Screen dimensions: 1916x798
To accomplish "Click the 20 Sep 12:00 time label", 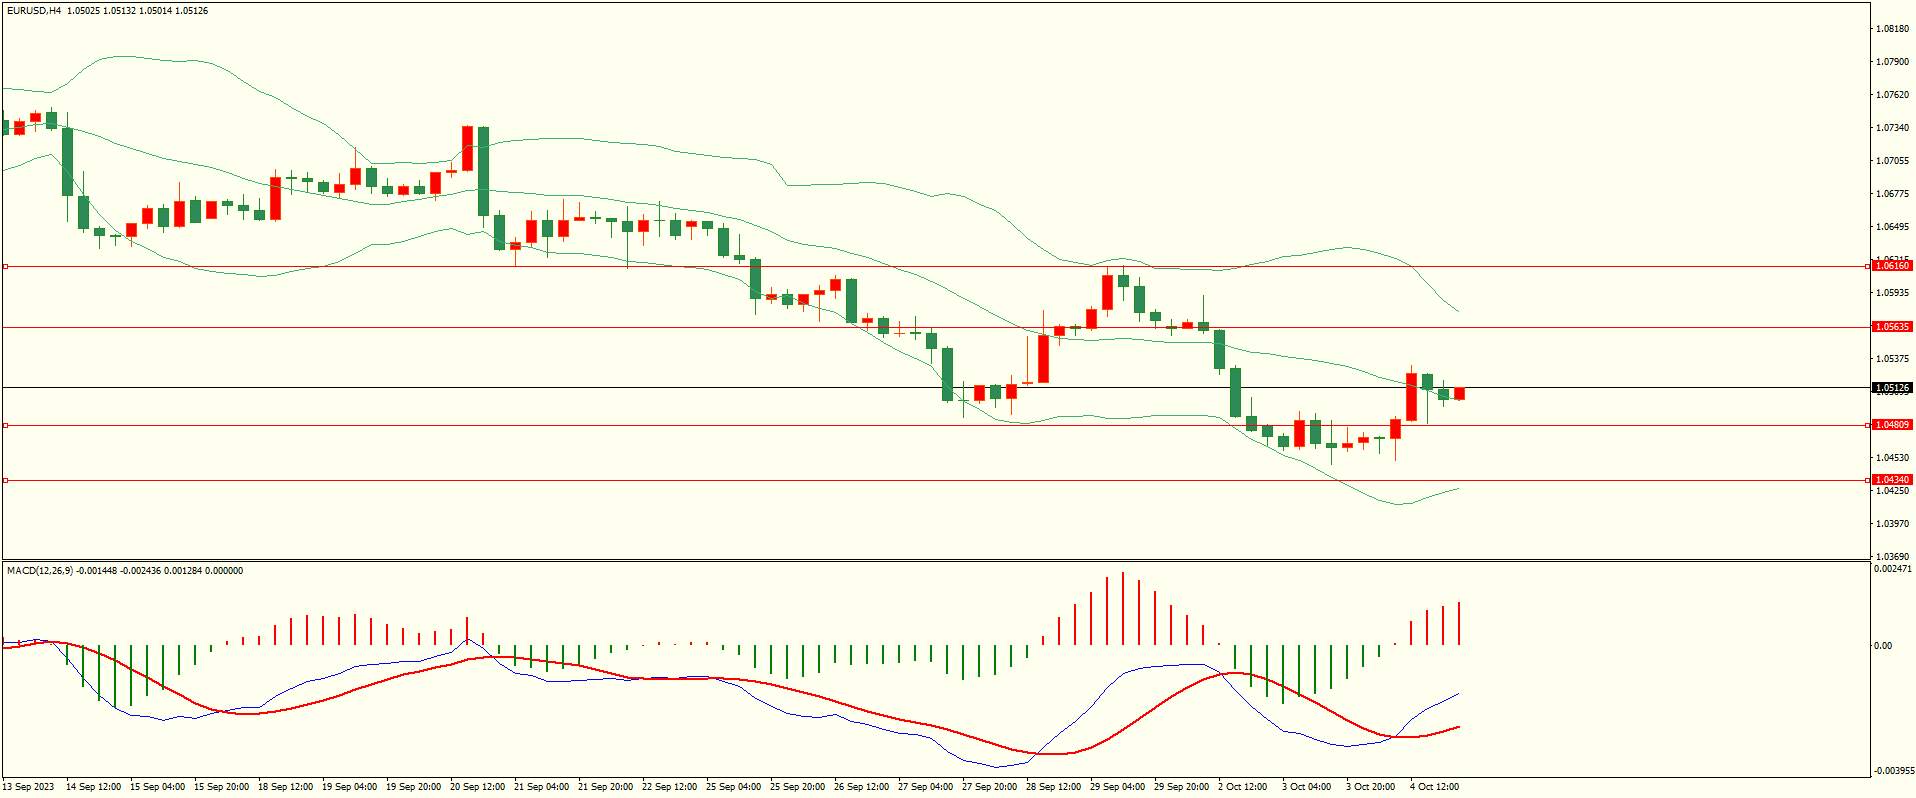I will pyautogui.click(x=477, y=787).
